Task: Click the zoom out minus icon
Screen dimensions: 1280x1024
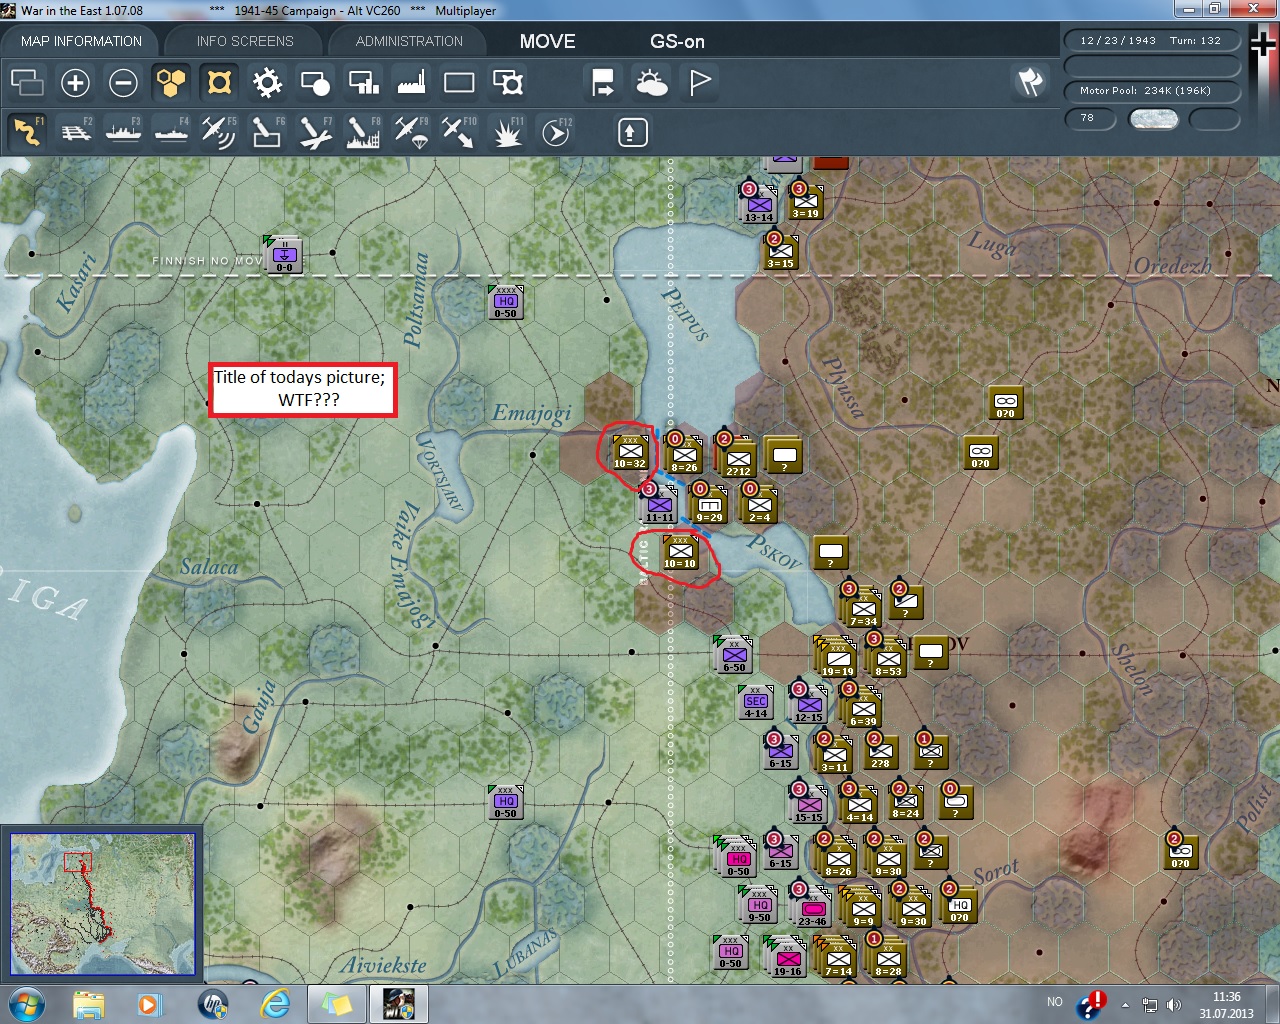Action: pyautogui.click(x=123, y=82)
